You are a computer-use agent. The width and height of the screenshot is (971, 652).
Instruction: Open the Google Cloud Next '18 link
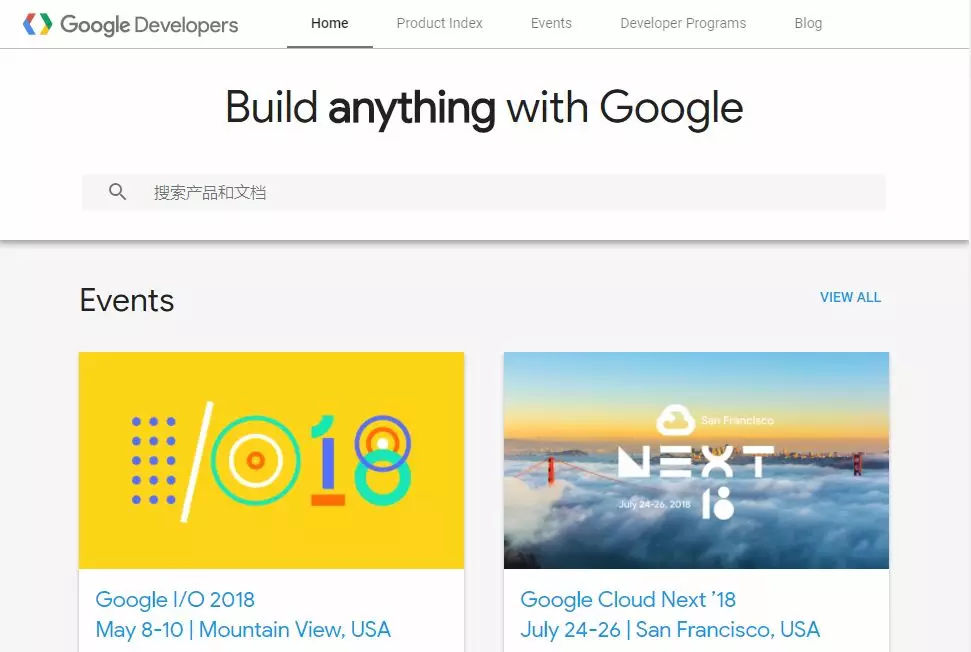(628, 599)
